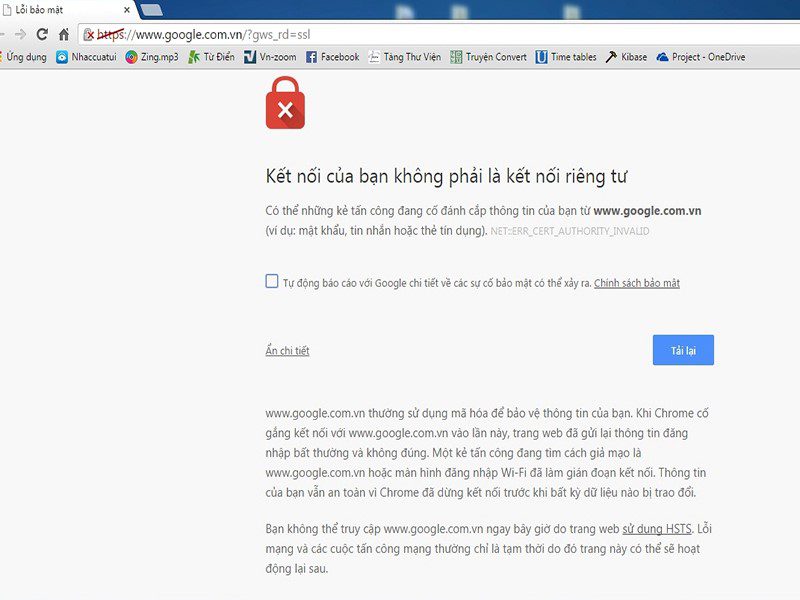800x600 pixels.
Task: Open the Time tables bookmark
Action: (x=566, y=57)
